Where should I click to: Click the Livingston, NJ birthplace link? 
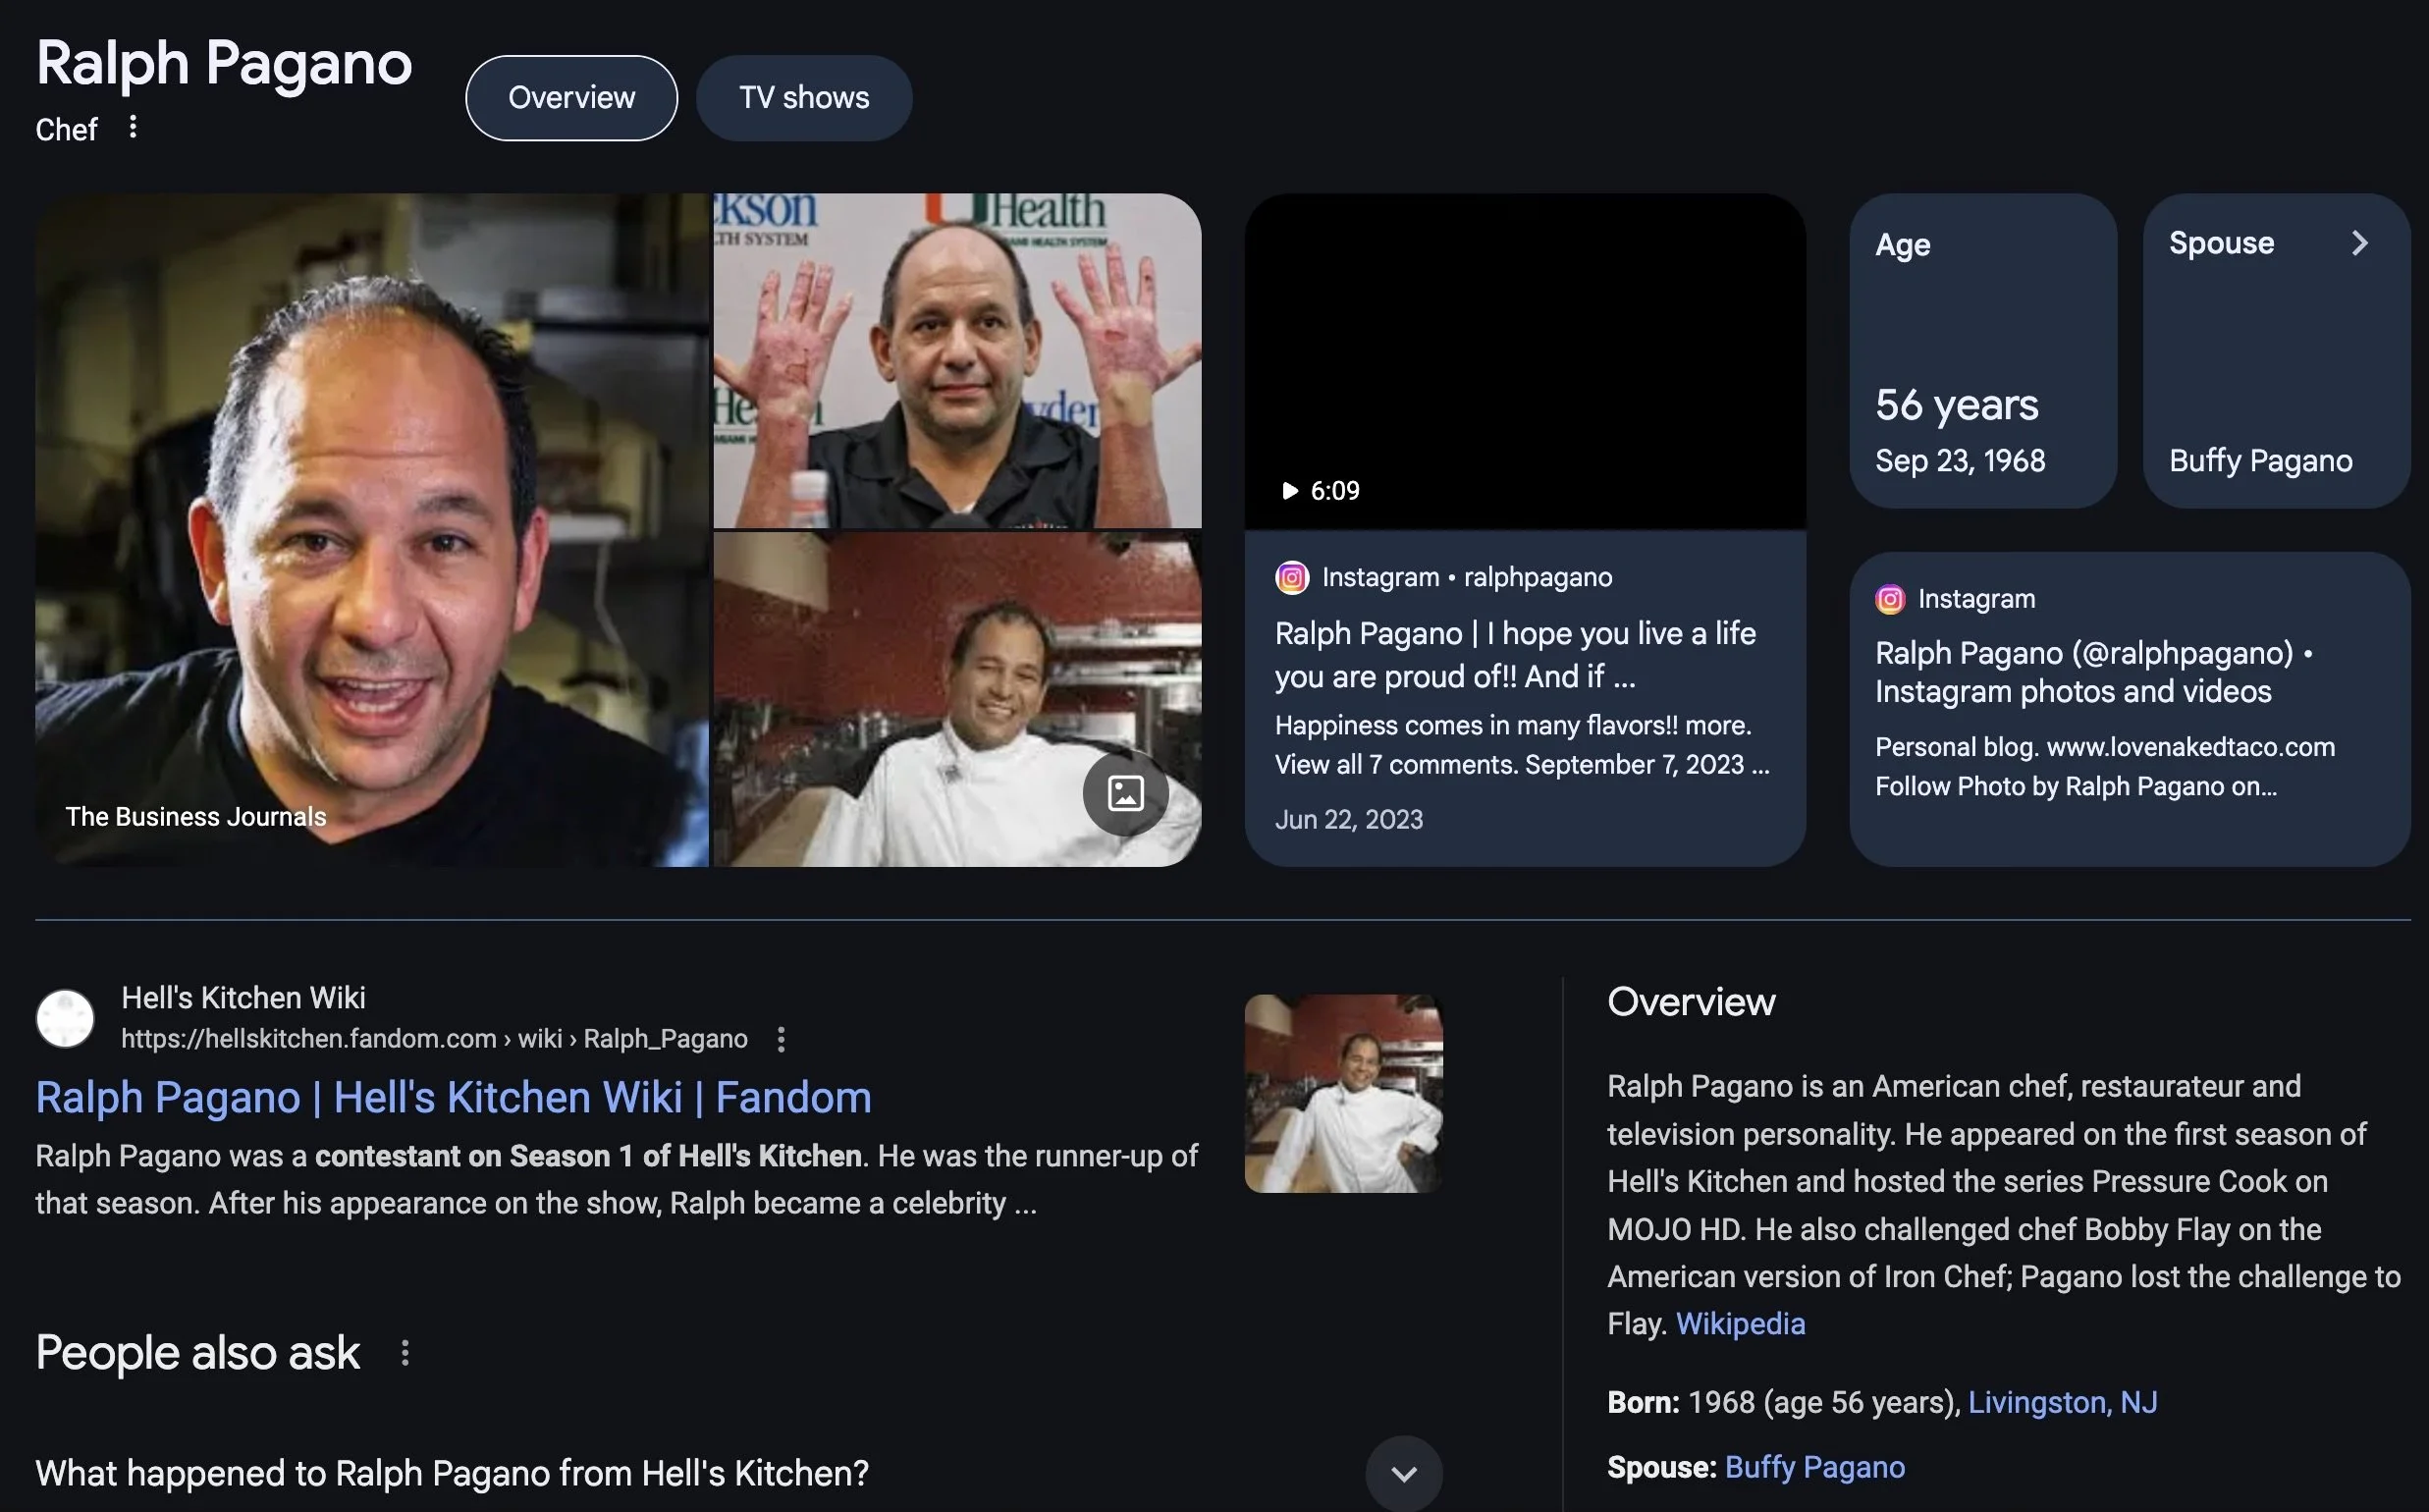tap(2062, 1402)
